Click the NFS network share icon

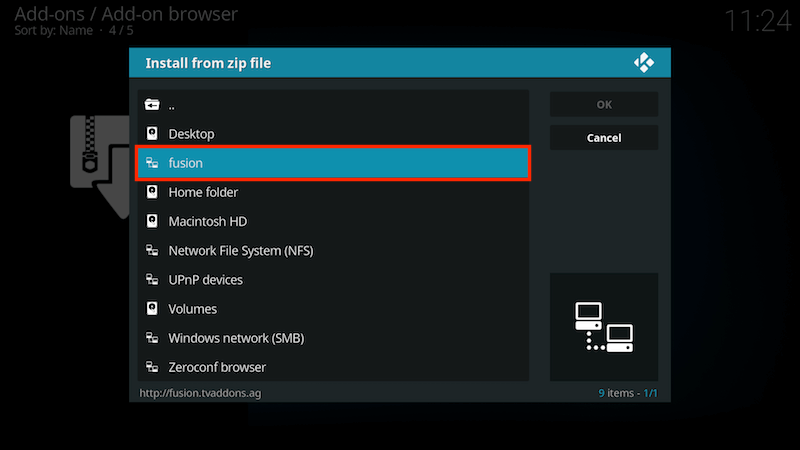[x=152, y=250]
